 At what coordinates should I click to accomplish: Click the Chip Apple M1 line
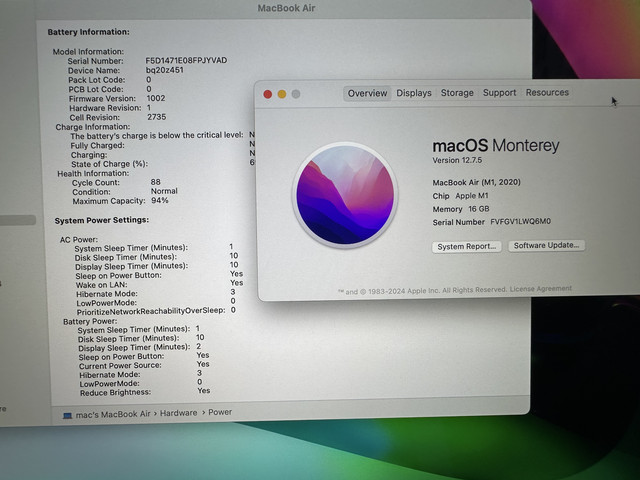tap(460, 196)
